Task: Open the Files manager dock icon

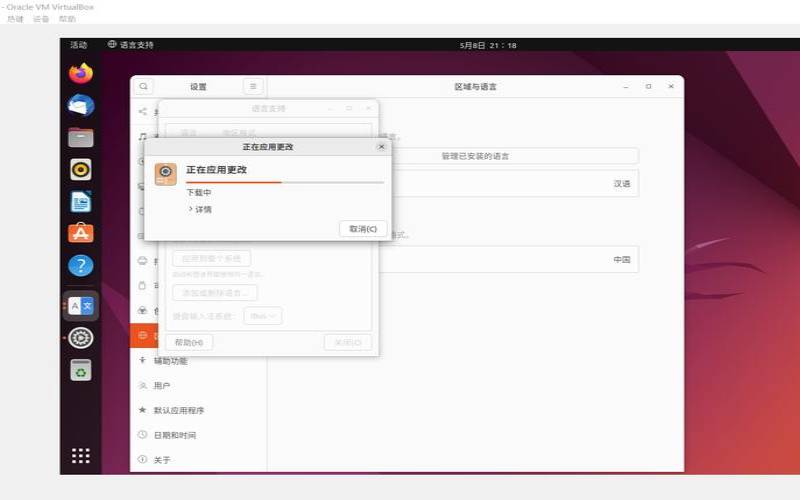Action: 81,137
